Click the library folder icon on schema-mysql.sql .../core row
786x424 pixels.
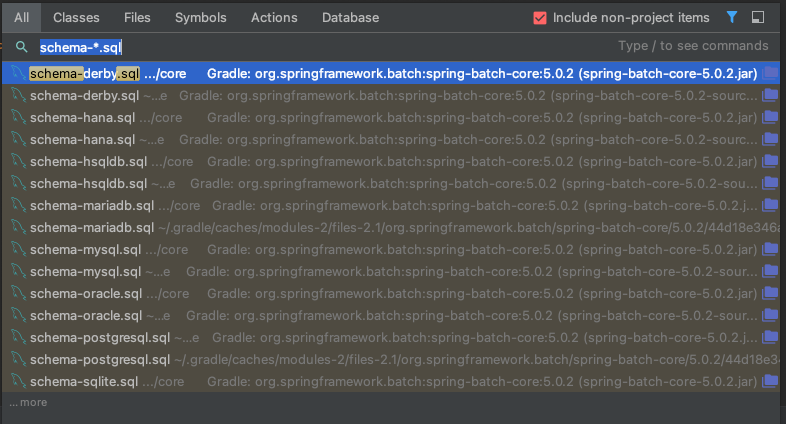770,250
